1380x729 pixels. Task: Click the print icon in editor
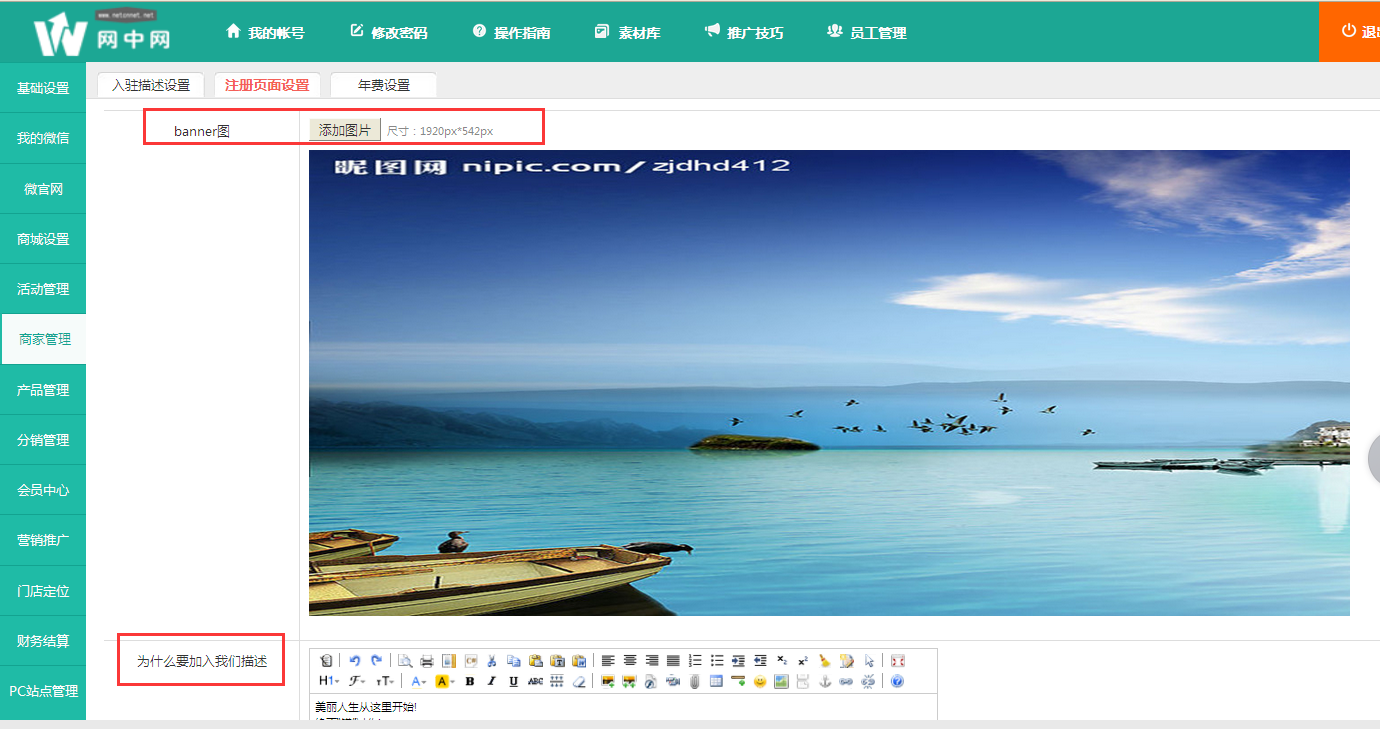click(427, 661)
